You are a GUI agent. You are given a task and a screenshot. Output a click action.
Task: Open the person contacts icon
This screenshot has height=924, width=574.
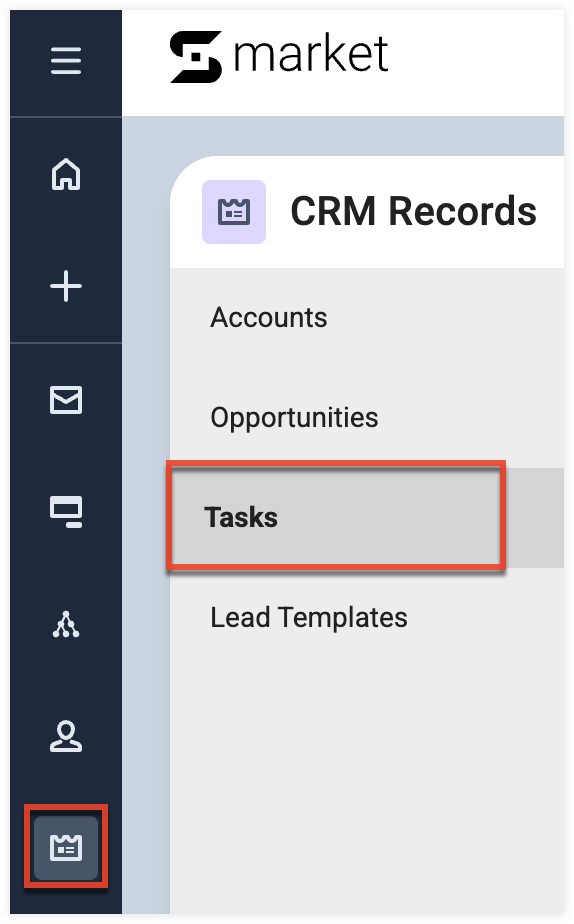tap(65, 737)
